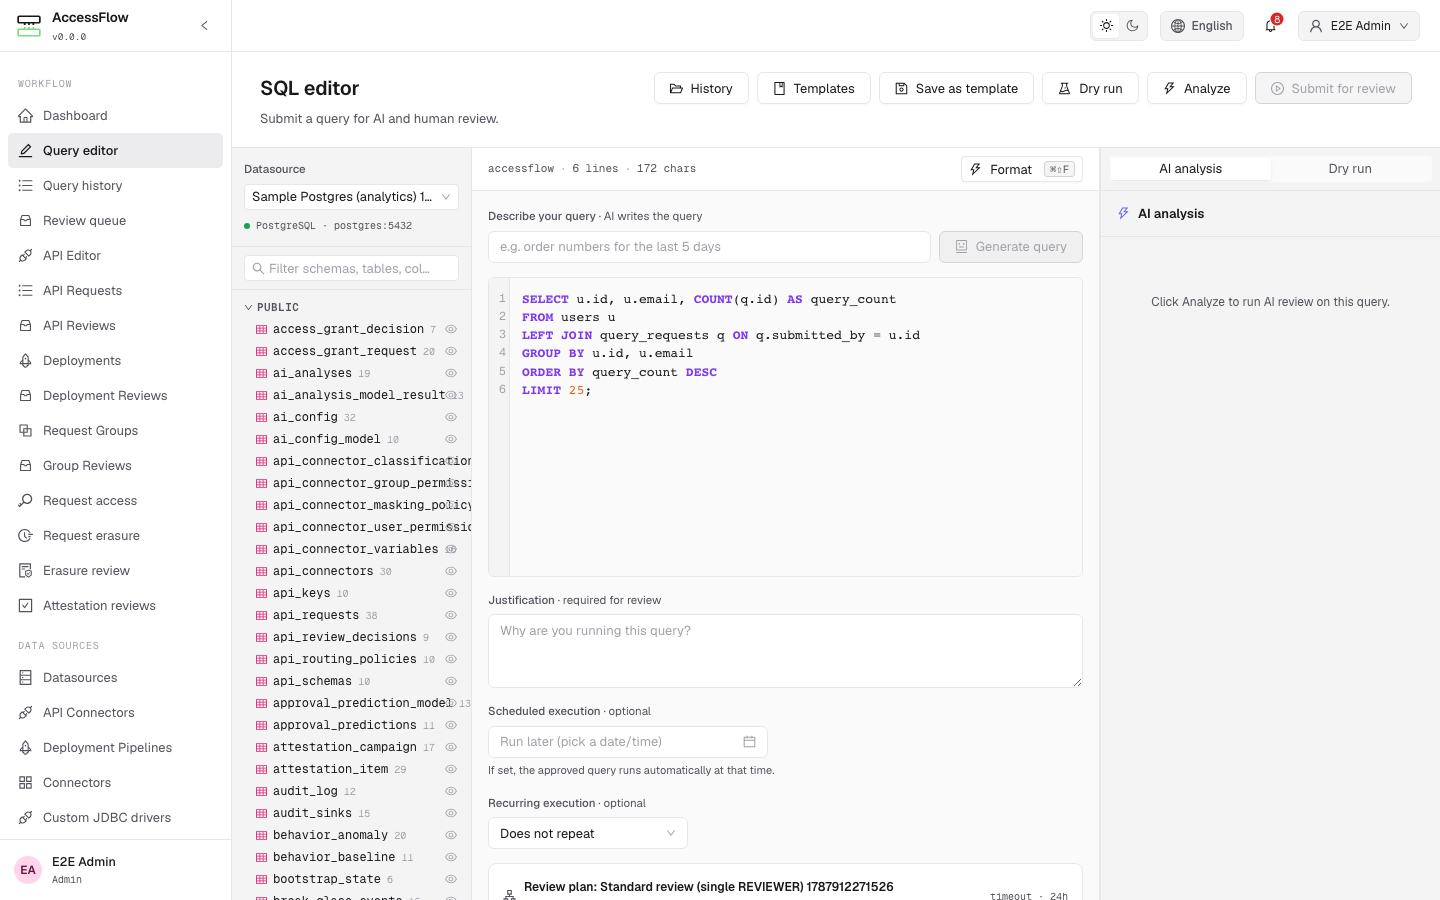Click SQL line 6 LIMIT 25

(x=557, y=391)
